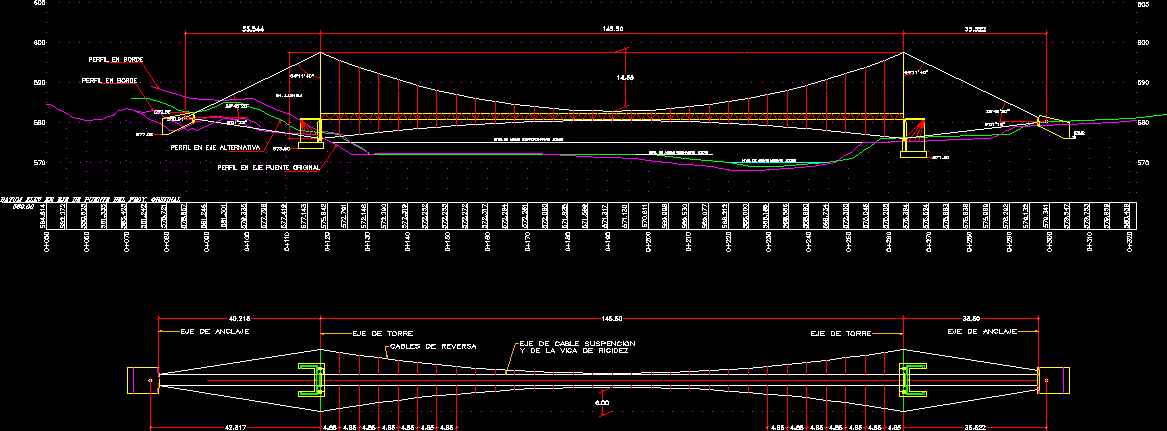Click the 38.60 plan dimension
This screenshot has width=1167, height=431.
[x=971, y=319]
